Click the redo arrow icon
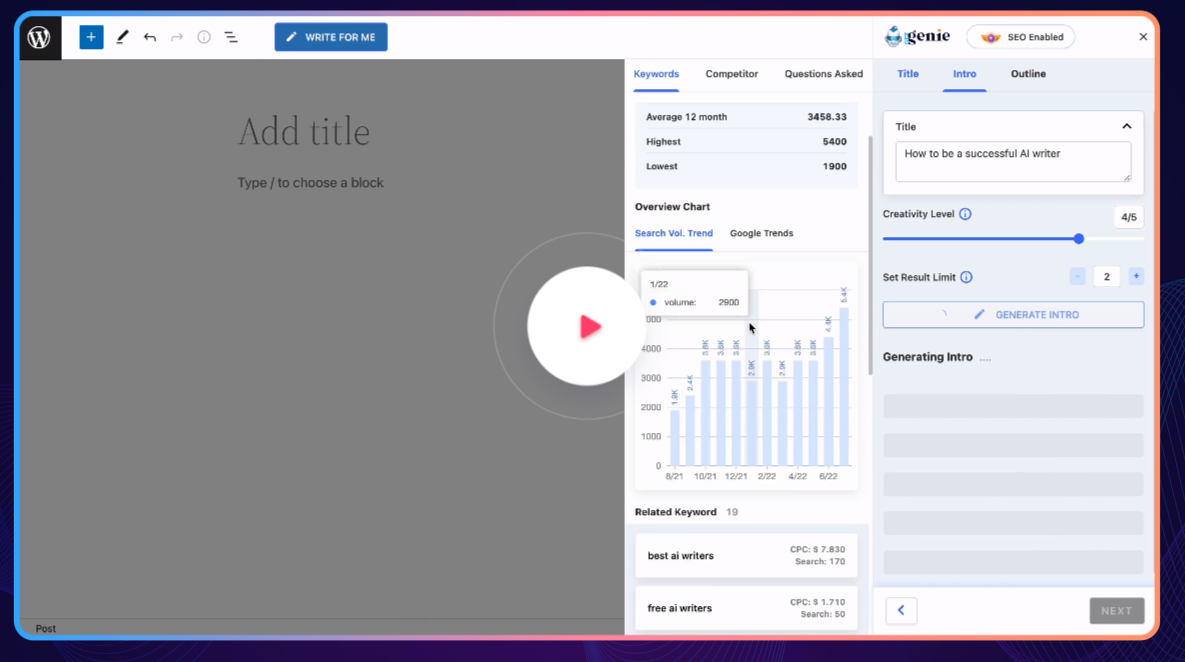The image size is (1185, 662). (177, 37)
